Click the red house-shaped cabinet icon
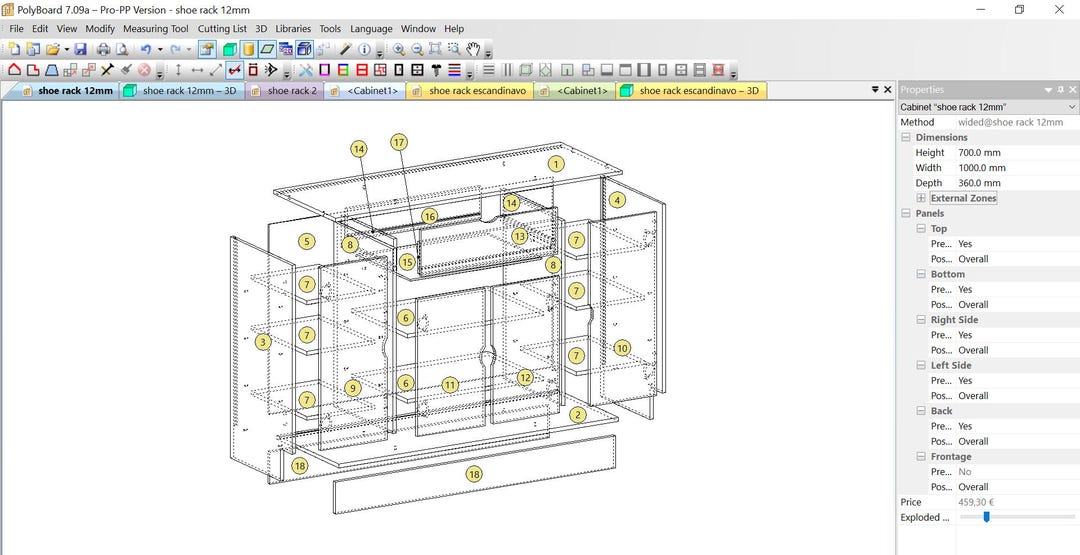This screenshot has height=555, width=1080. click(14, 70)
